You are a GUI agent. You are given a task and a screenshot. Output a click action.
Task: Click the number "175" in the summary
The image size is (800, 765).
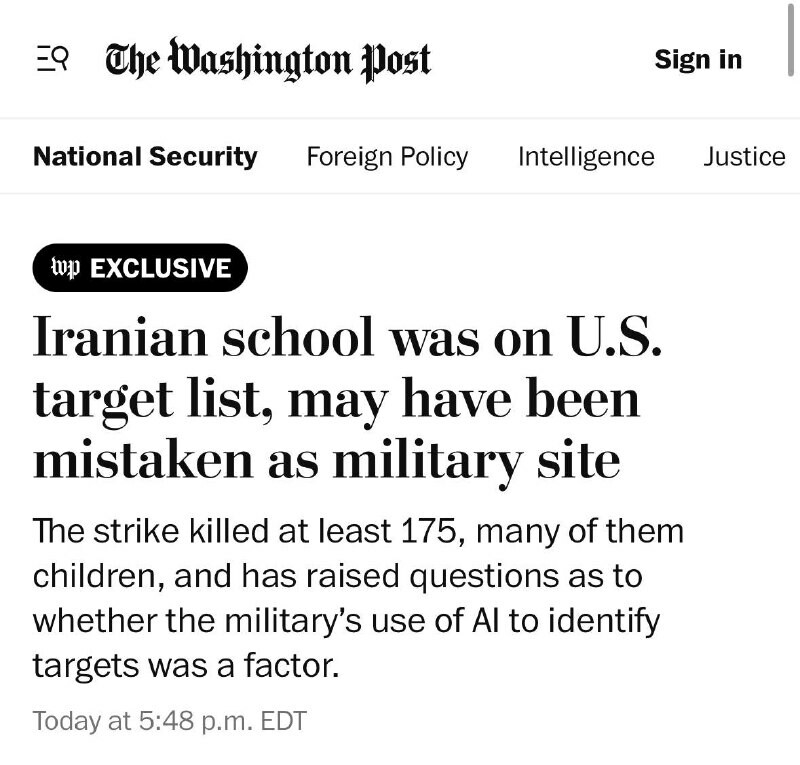[427, 531]
